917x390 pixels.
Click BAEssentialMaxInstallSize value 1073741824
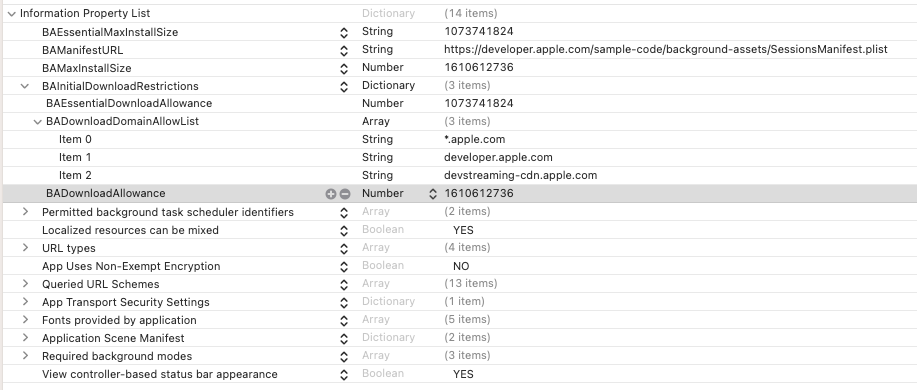point(478,32)
